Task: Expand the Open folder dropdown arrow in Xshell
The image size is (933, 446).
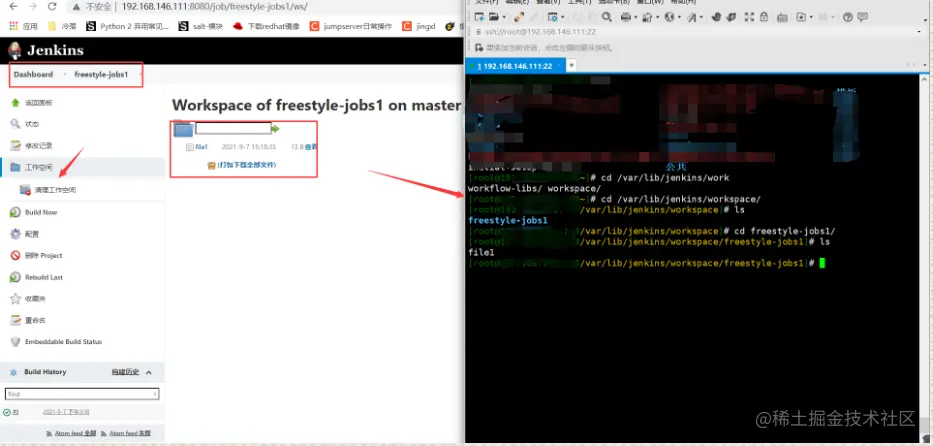Action: coord(504,17)
